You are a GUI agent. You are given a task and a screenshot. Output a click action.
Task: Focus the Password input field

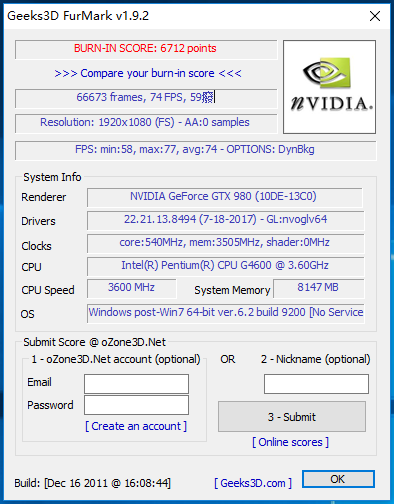136,405
